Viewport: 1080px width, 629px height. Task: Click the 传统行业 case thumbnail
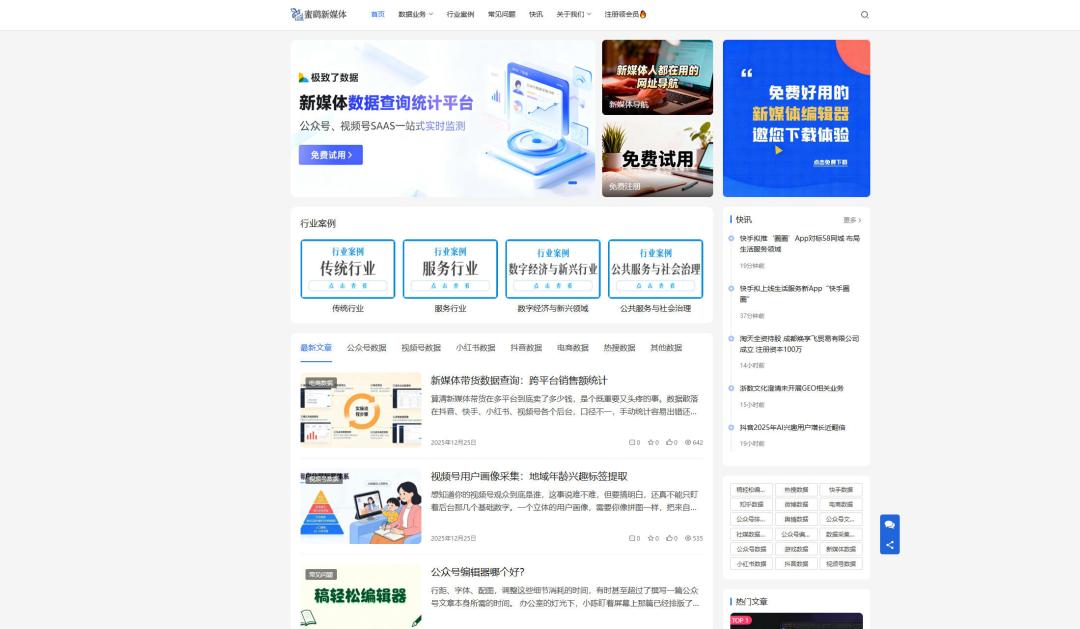tap(347, 268)
